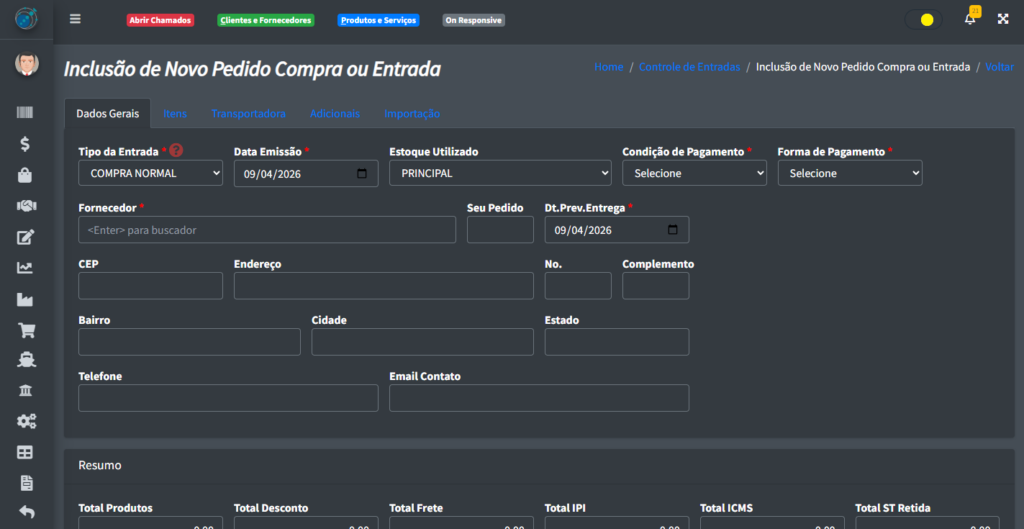This screenshot has height=529, width=1024.
Task: Expand the Forma de Pagamento dropdown
Action: pyautogui.click(x=849, y=173)
